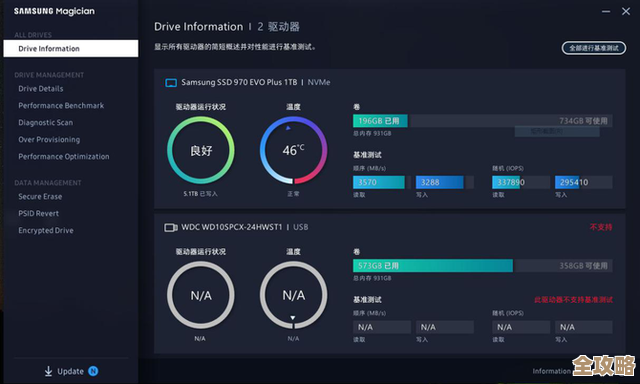Viewport: 640px width, 384px height.
Task: Select Performance Optimization
Action: click(x=64, y=157)
